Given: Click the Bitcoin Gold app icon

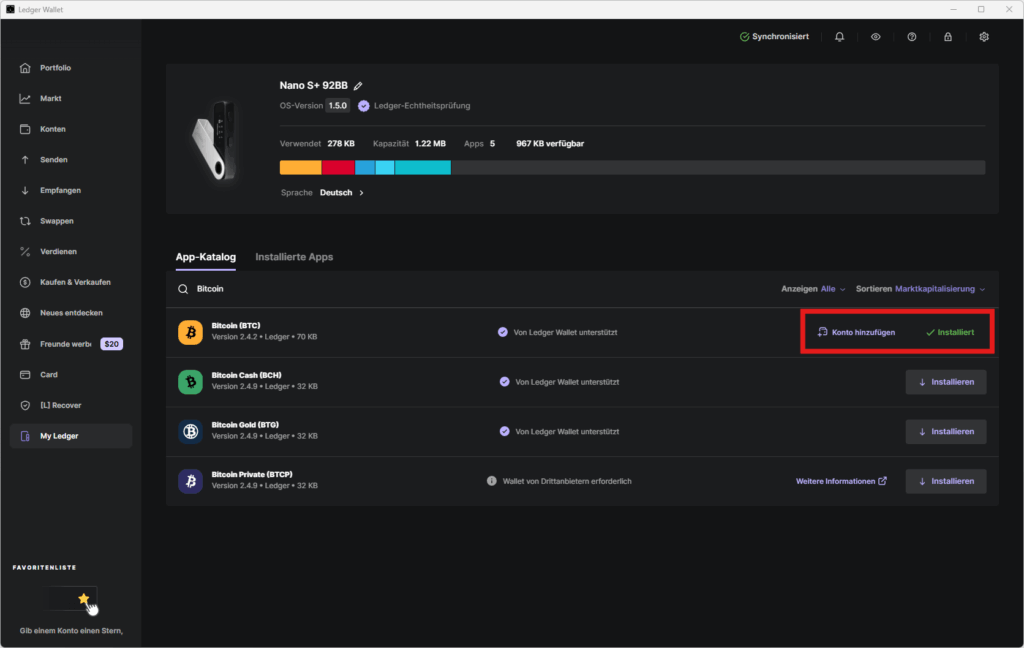Looking at the screenshot, I should click(x=190, y=432).
